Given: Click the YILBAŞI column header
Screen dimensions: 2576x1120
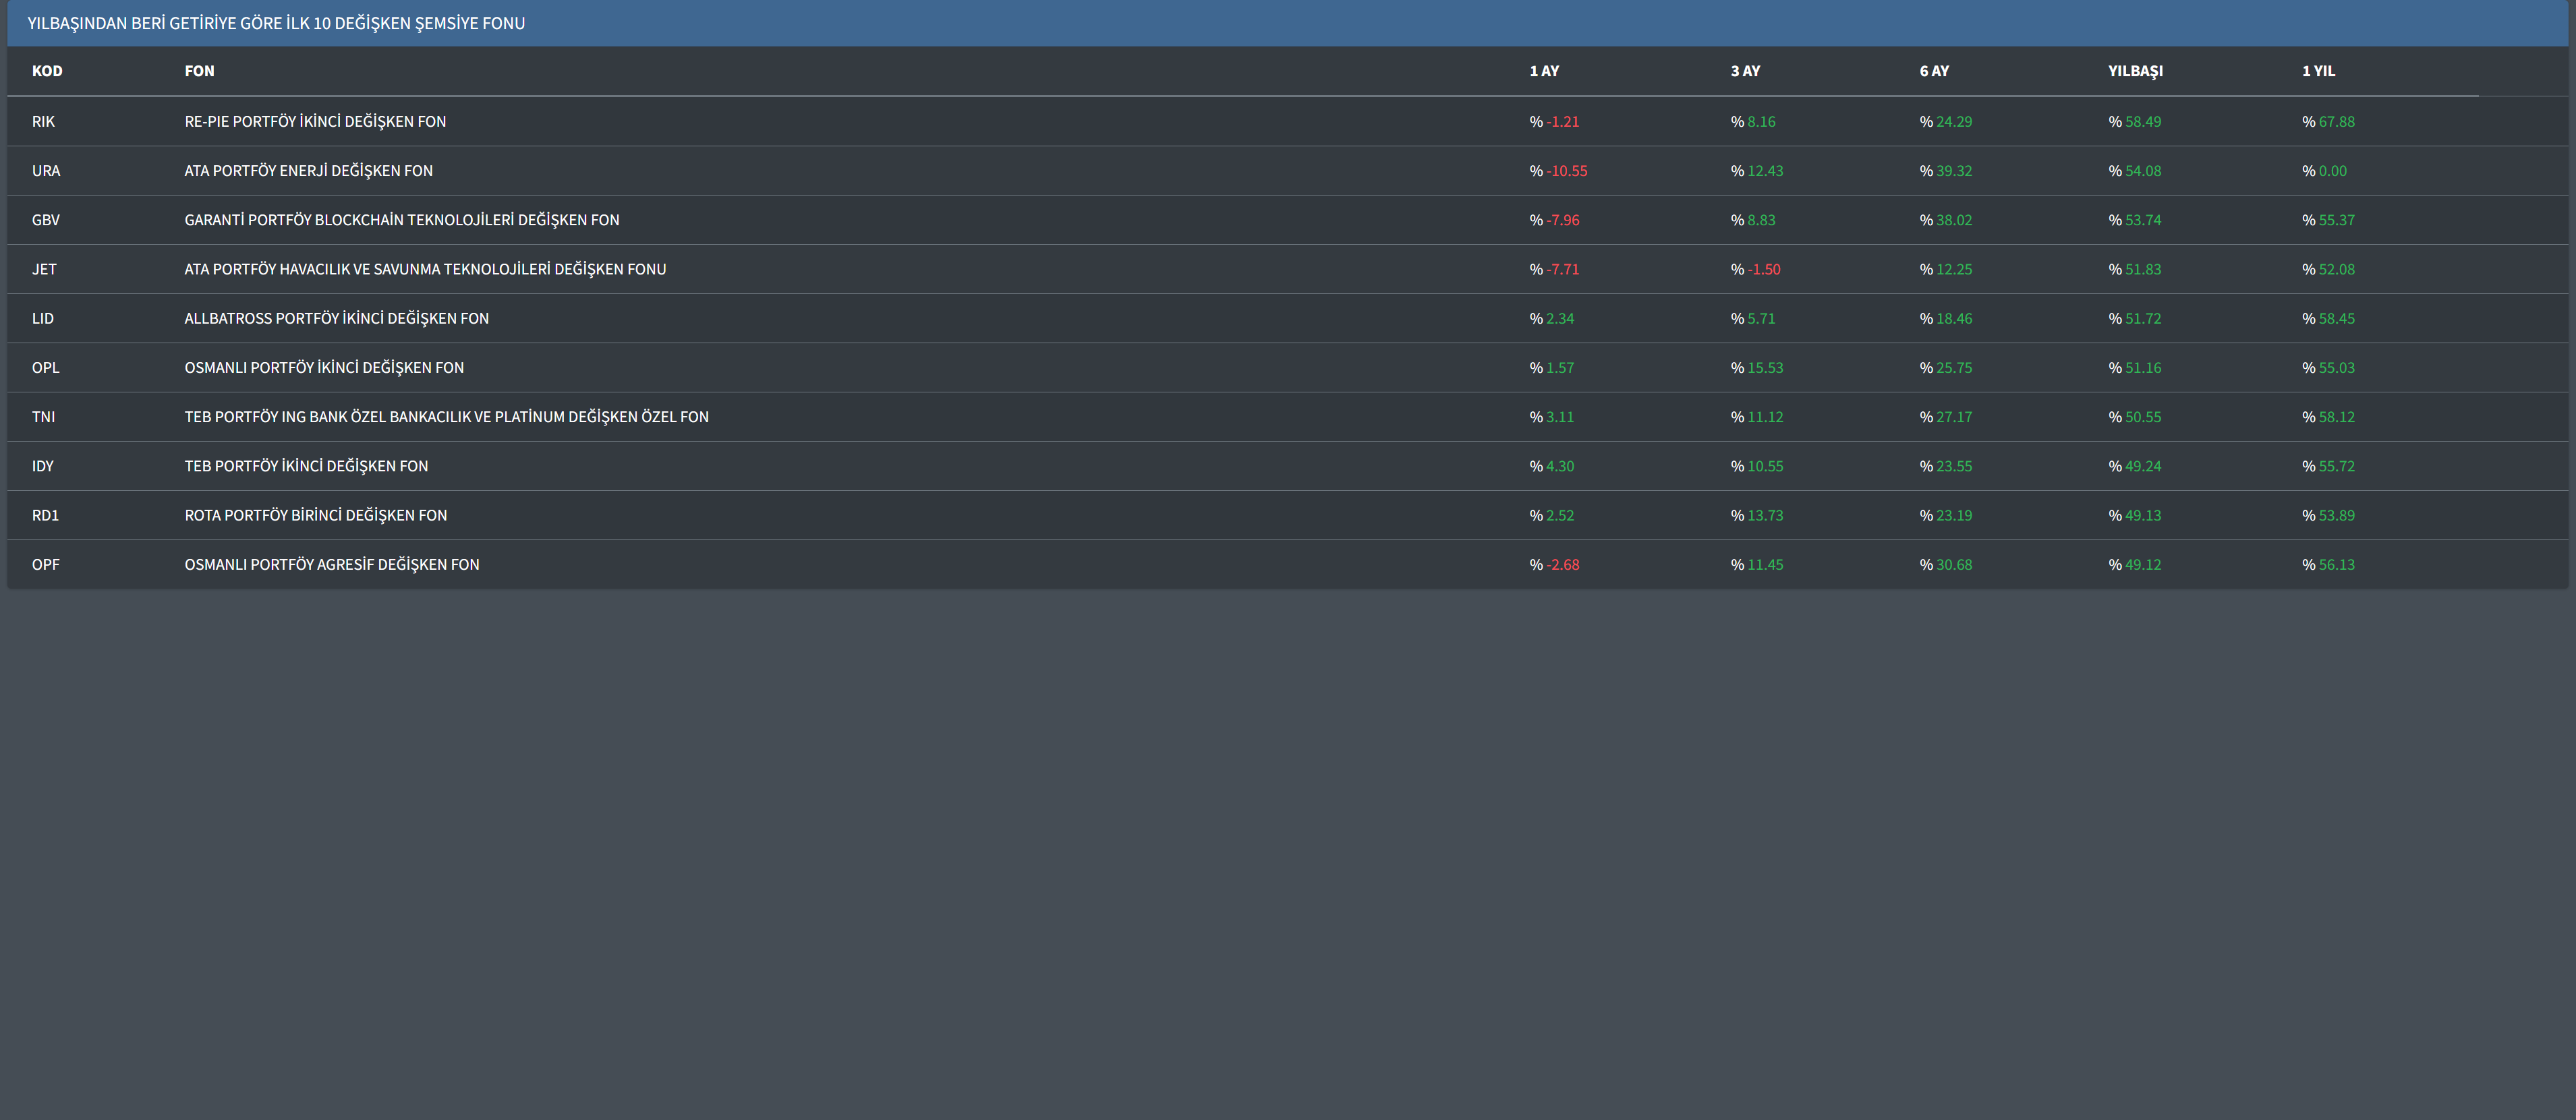Looking at the screenshot, I should tap(2135, 71).
